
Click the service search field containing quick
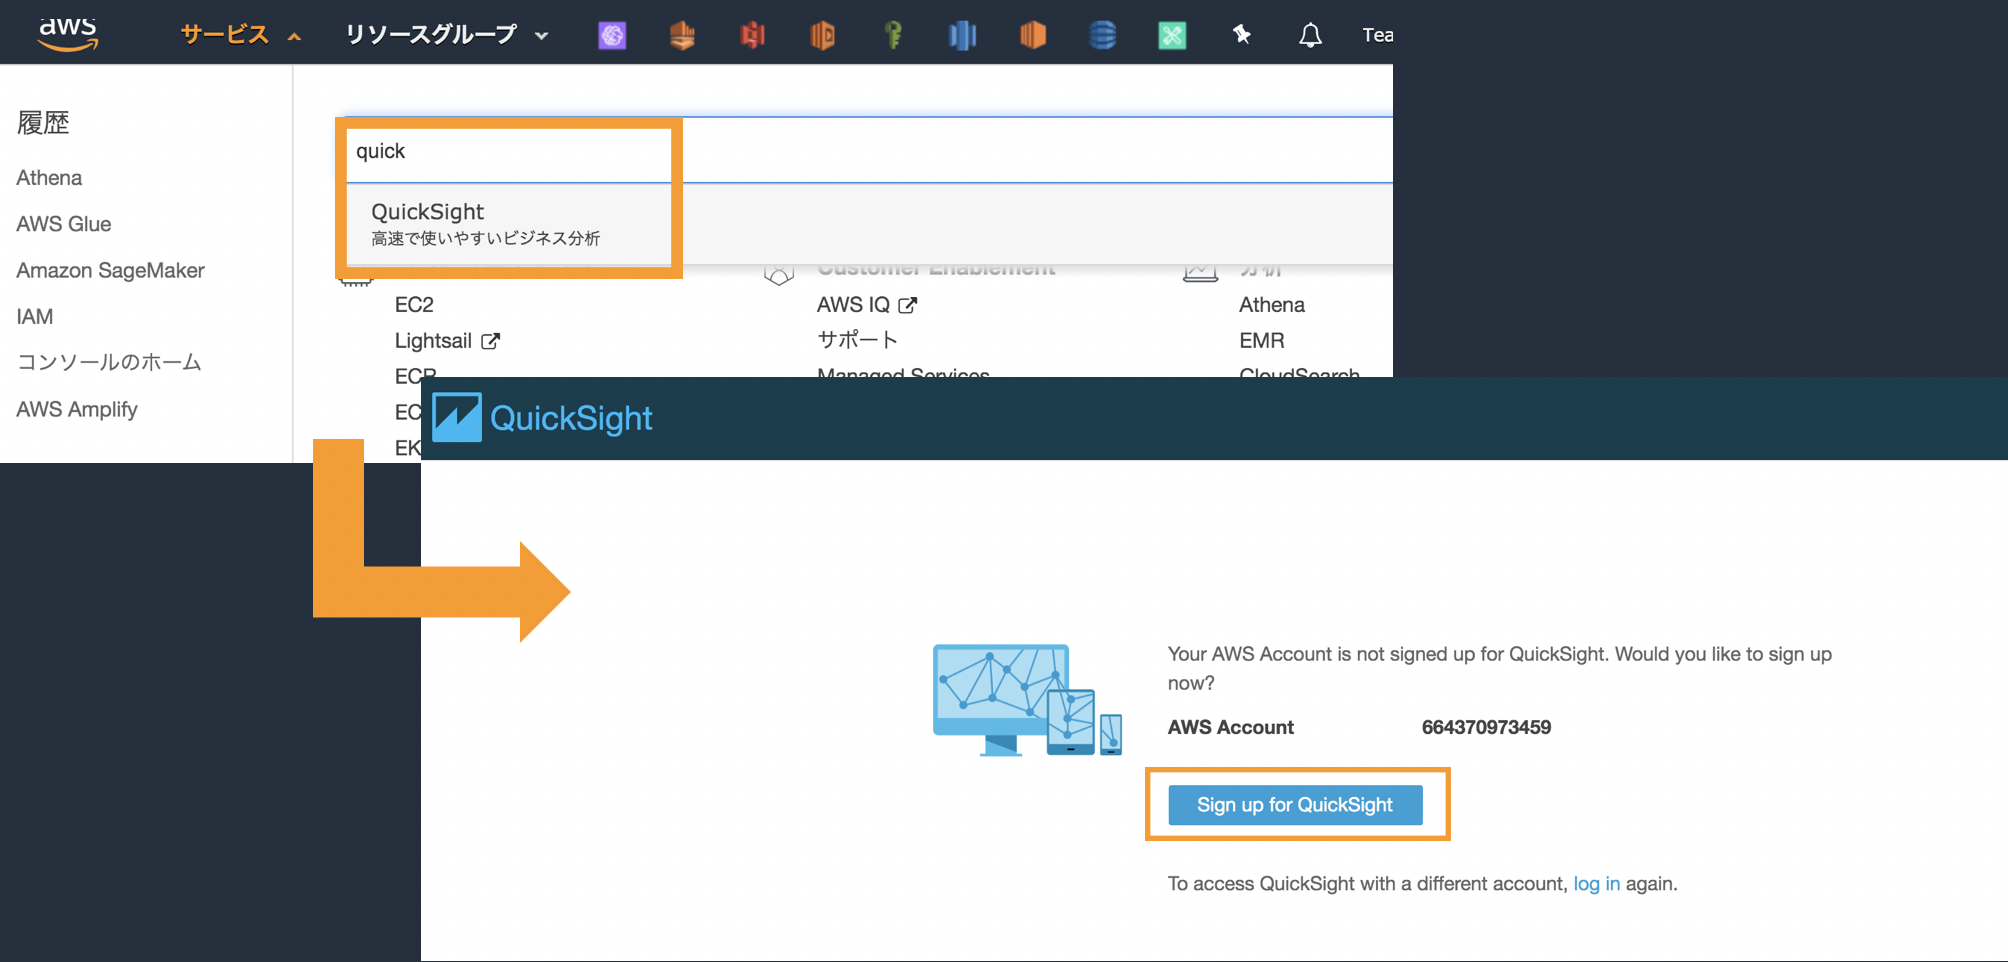(x=868, y=151)
